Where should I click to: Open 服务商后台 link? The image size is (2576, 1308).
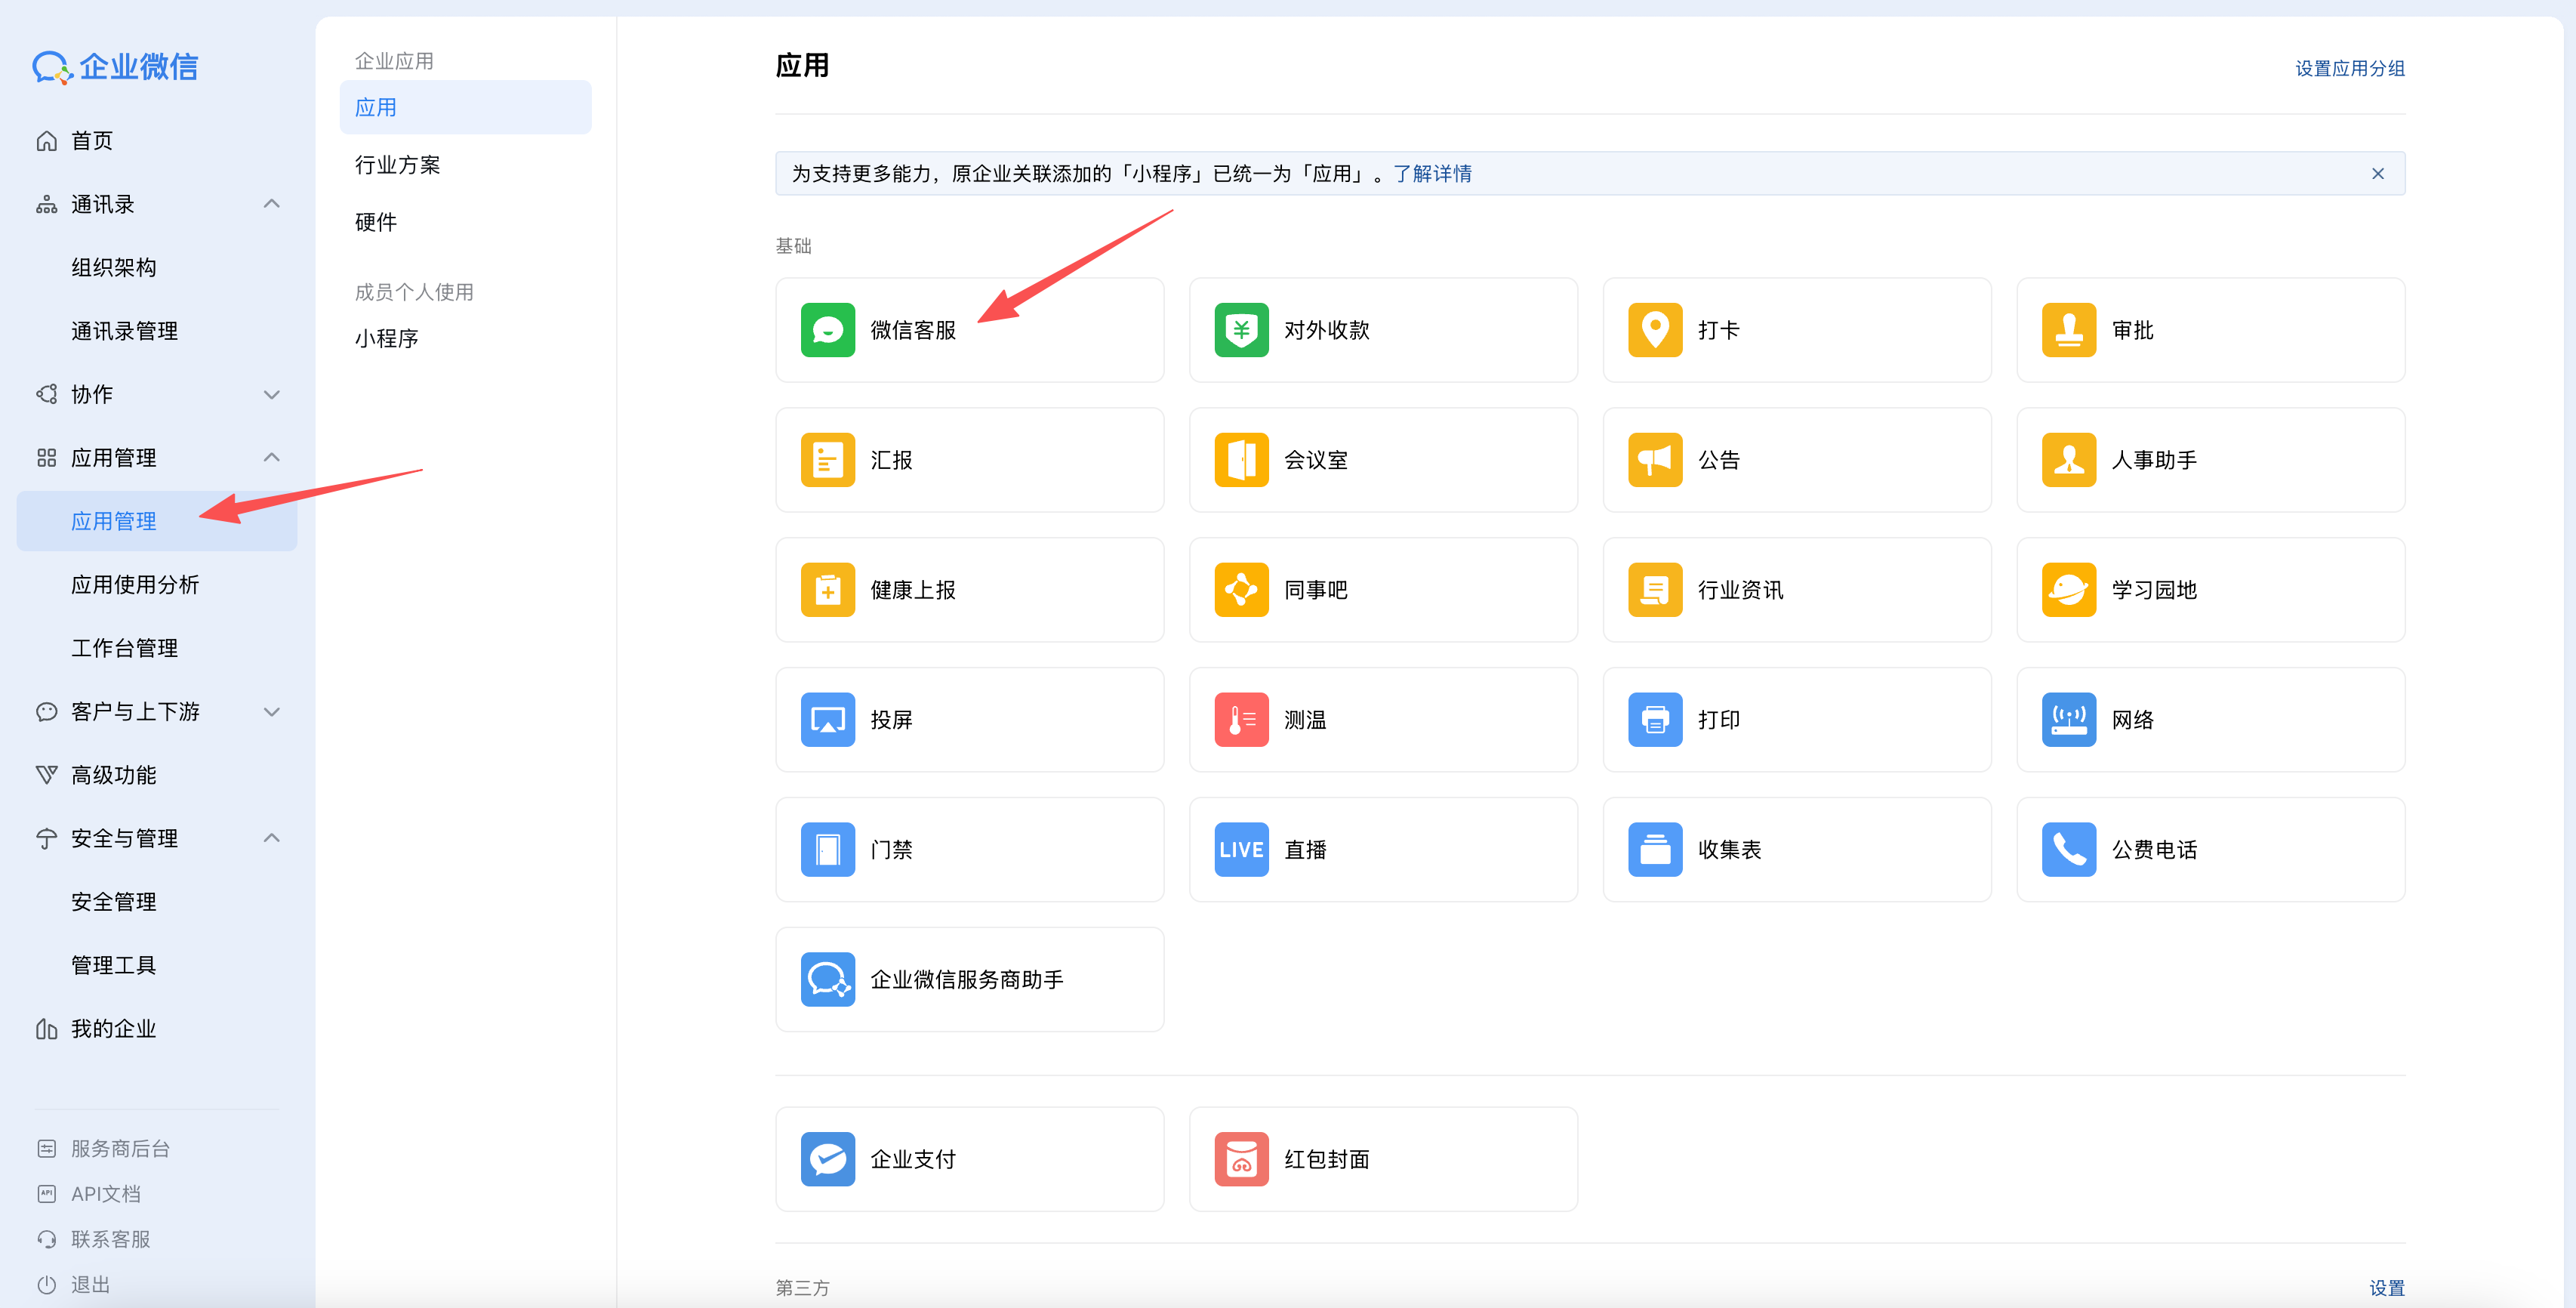click(x=120, y=1149)
